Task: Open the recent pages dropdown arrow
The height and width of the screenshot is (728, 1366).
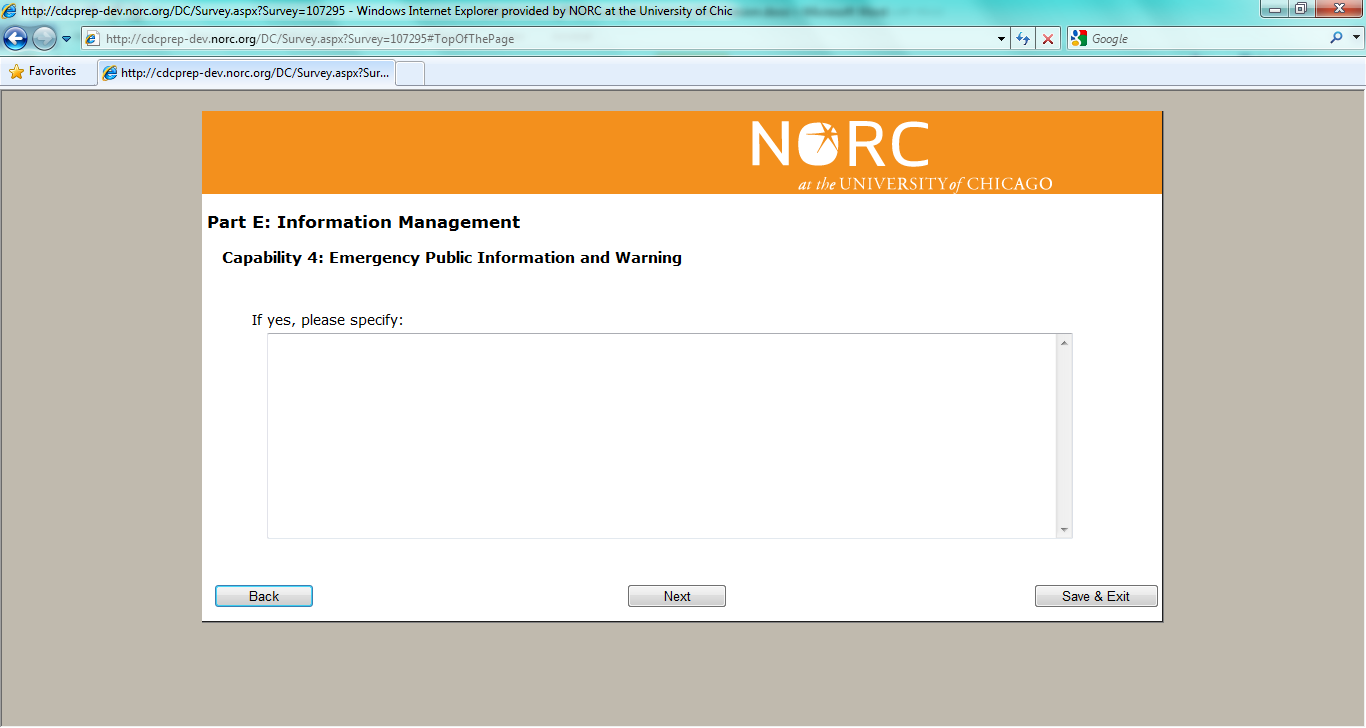Action: click(67, 39)
